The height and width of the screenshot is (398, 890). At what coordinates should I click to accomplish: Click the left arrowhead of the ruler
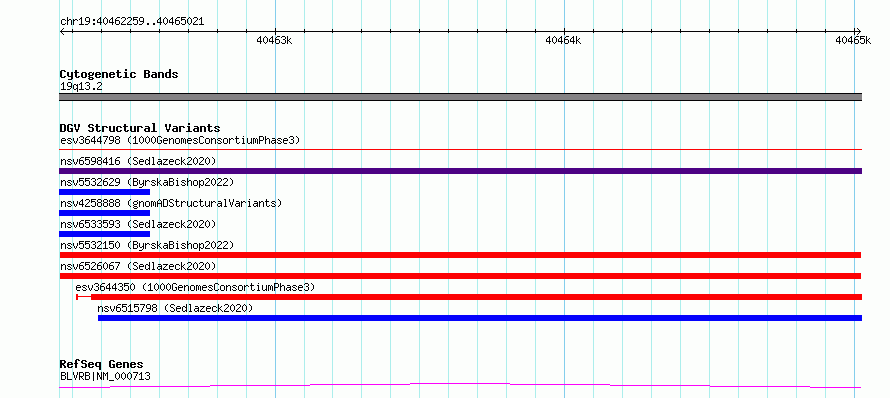point(62,31)
